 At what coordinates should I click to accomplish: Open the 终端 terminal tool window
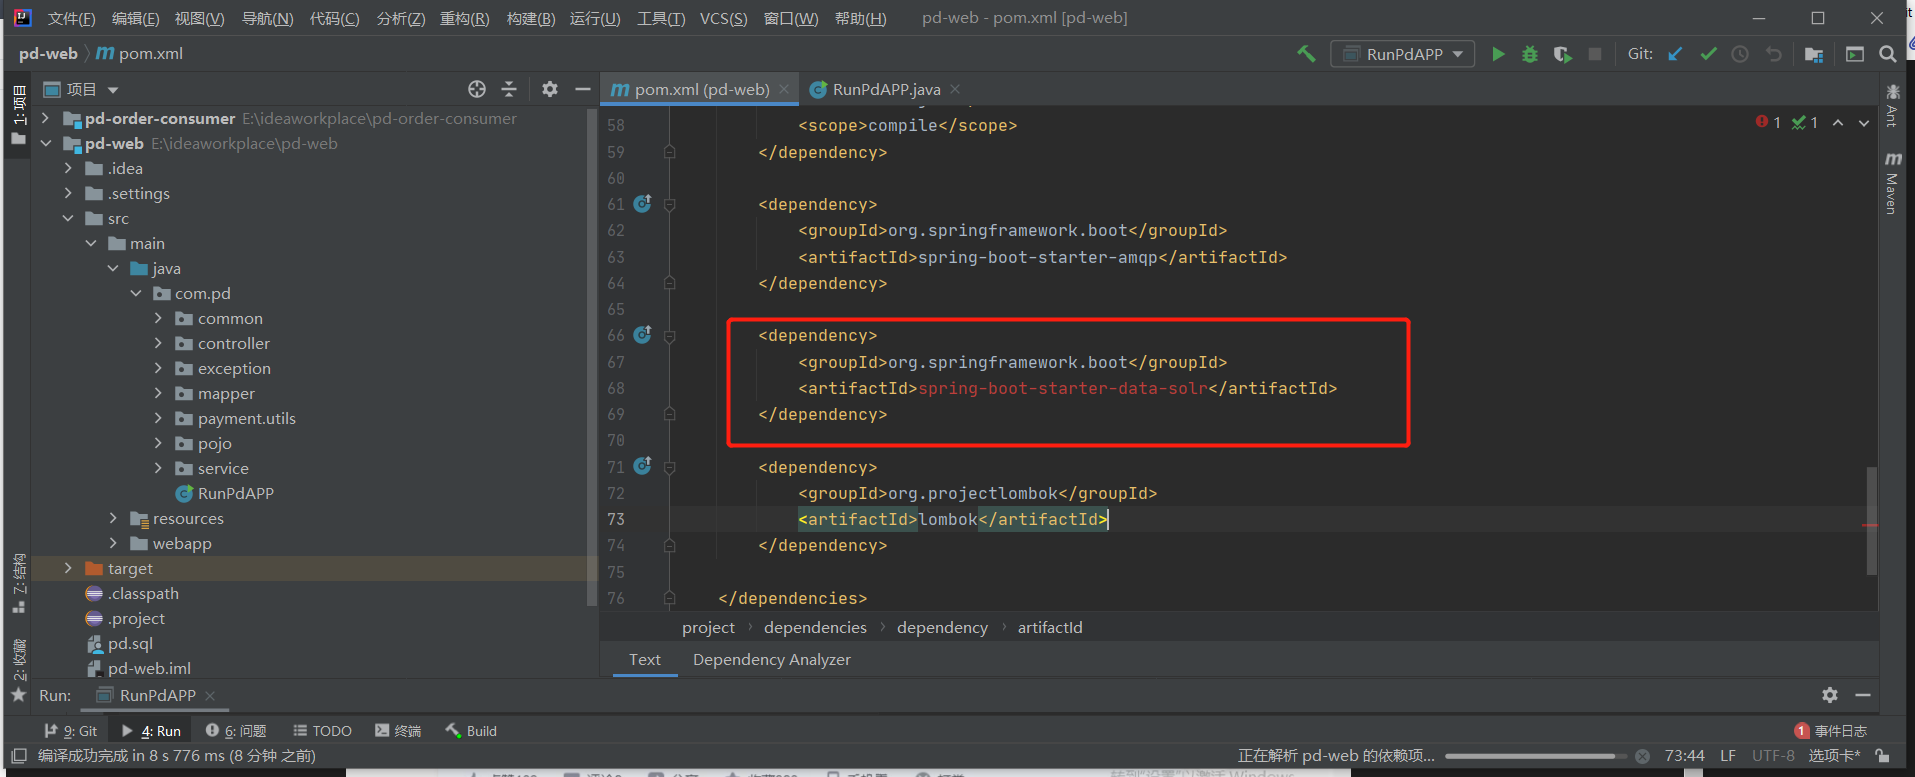[398, 731]
